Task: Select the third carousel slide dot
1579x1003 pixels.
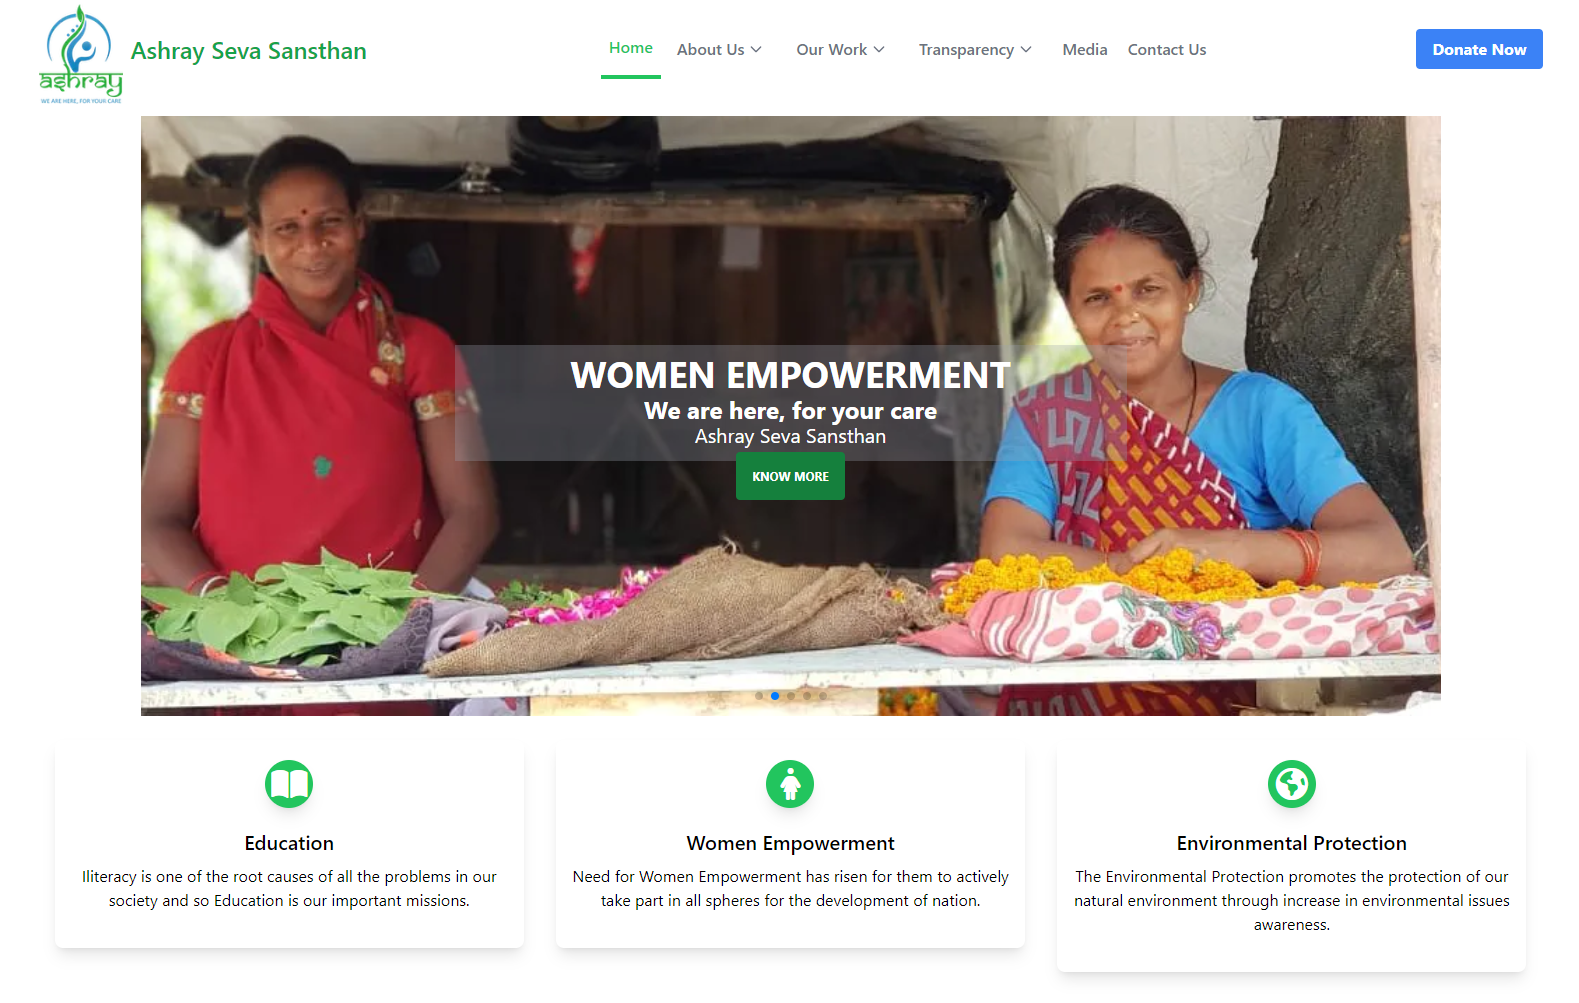Action: click(x=791, y=696)
